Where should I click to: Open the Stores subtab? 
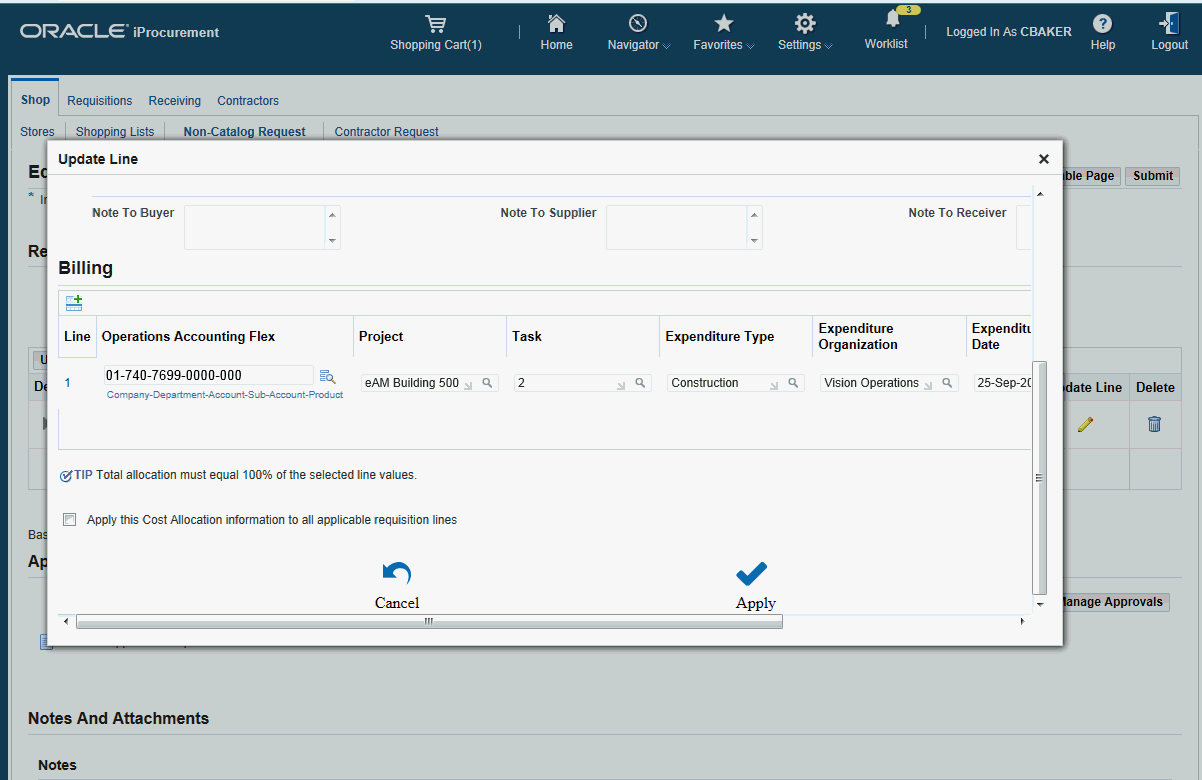[37, 132]
